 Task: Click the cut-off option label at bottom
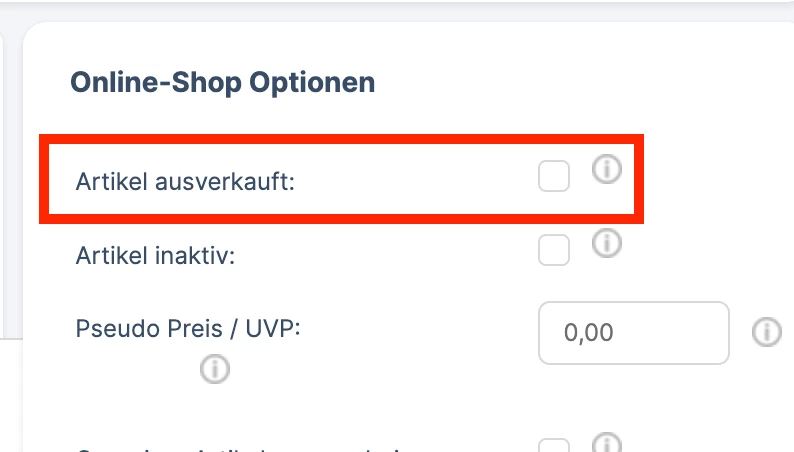click(243, 449)
